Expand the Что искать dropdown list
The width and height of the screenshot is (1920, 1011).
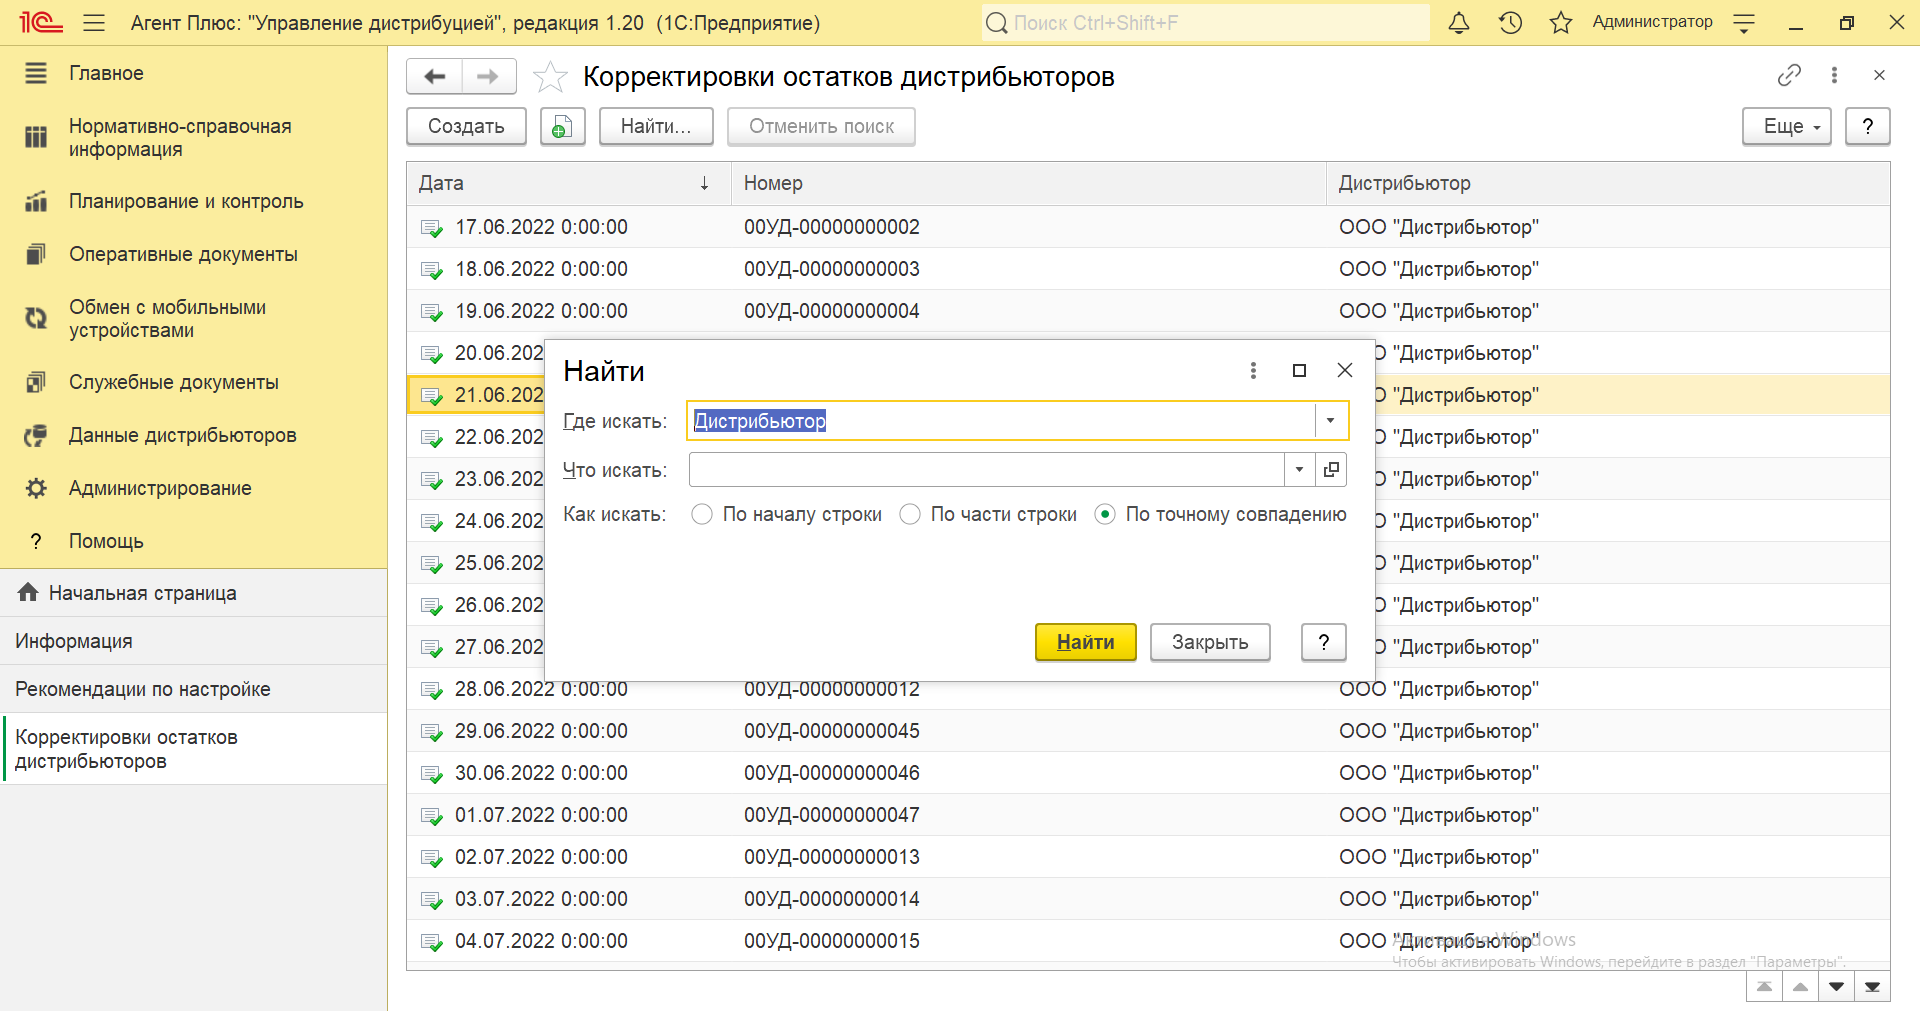pyautogui.click(x=1299, y=469)
